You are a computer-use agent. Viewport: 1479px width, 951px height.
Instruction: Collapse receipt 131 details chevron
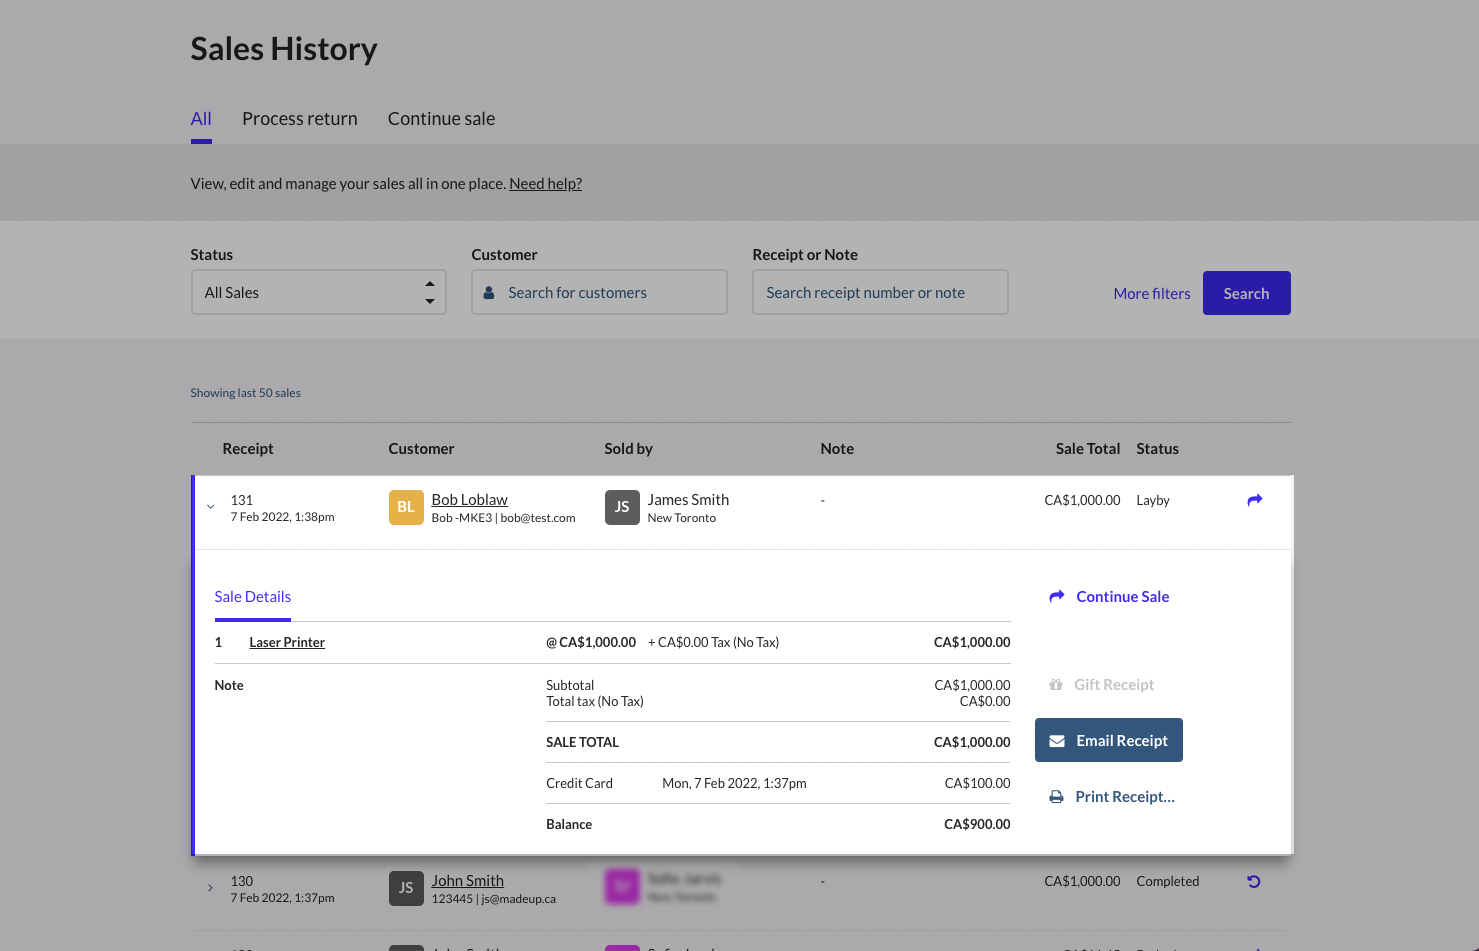pos(210,507)
